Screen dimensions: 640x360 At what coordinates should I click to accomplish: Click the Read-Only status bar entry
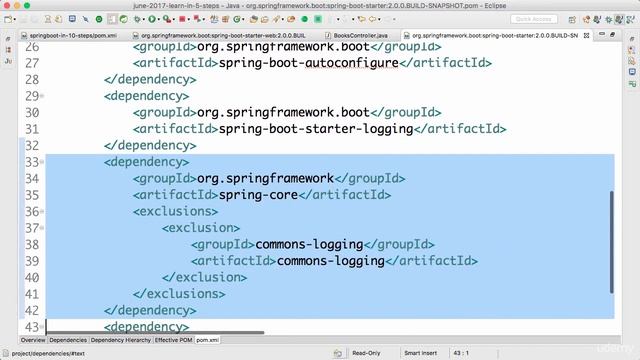[x=366, y=353]
